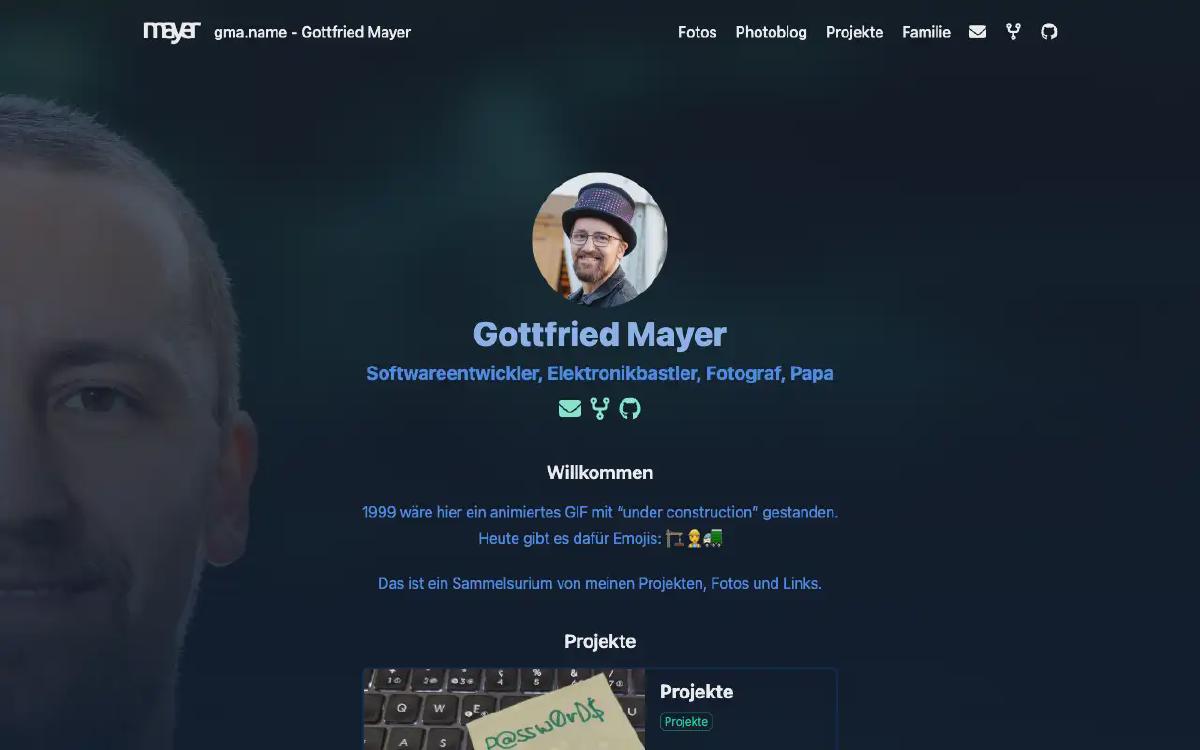Click the Projekte section heading above the card

pyautogui.click(x=600, y=641)
